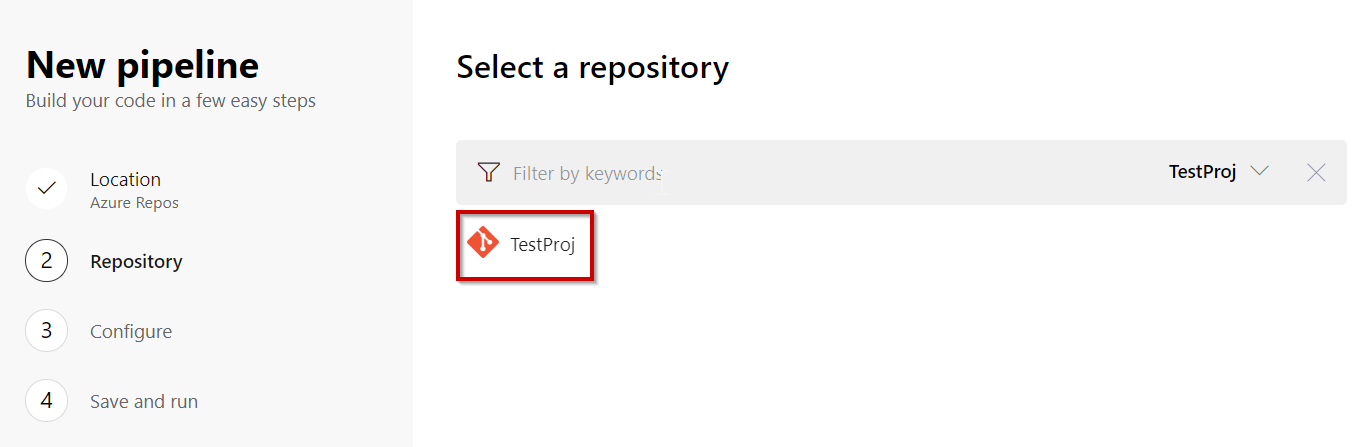Open the Save and run step label
Screen dimensions: 1367x447
(x=144, y=402)
